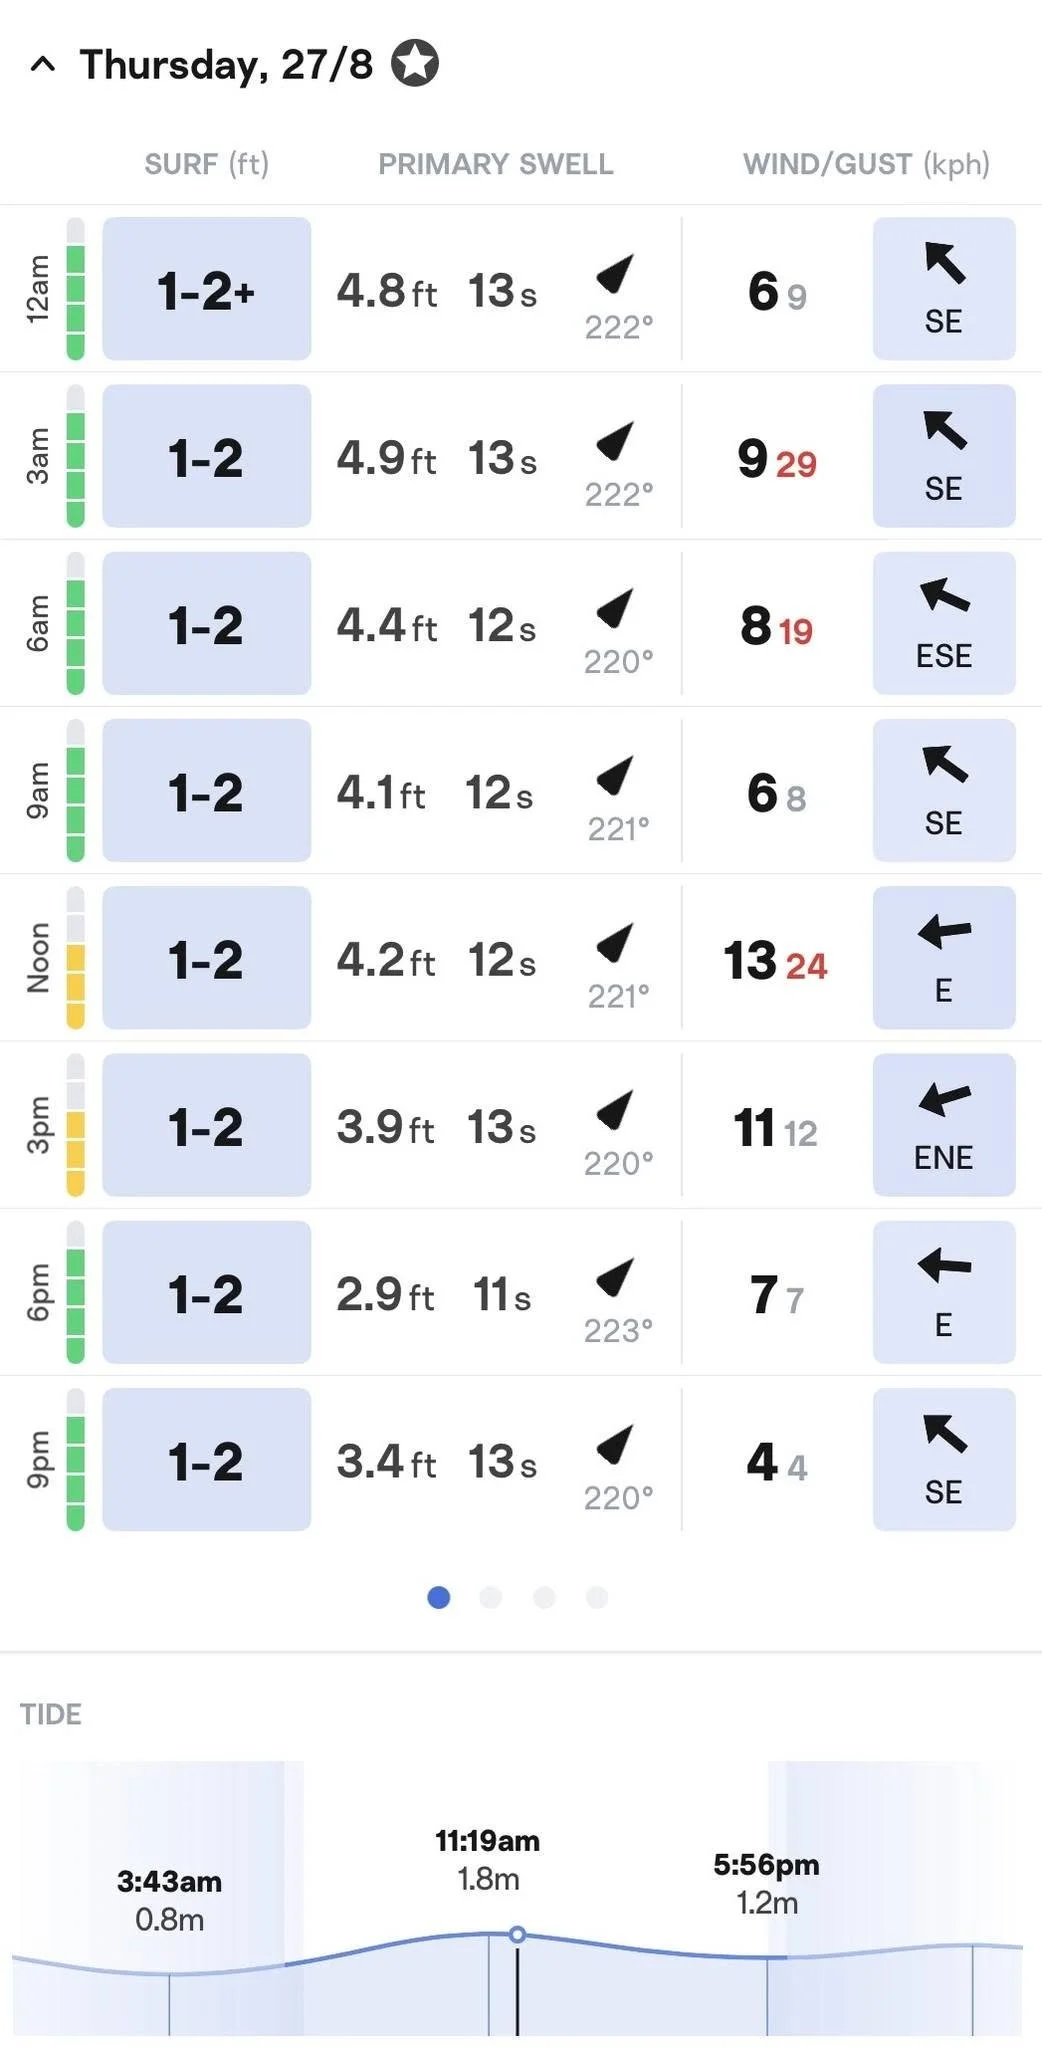Tap the 12am SE wind direction arrow

tap(944, 264)
